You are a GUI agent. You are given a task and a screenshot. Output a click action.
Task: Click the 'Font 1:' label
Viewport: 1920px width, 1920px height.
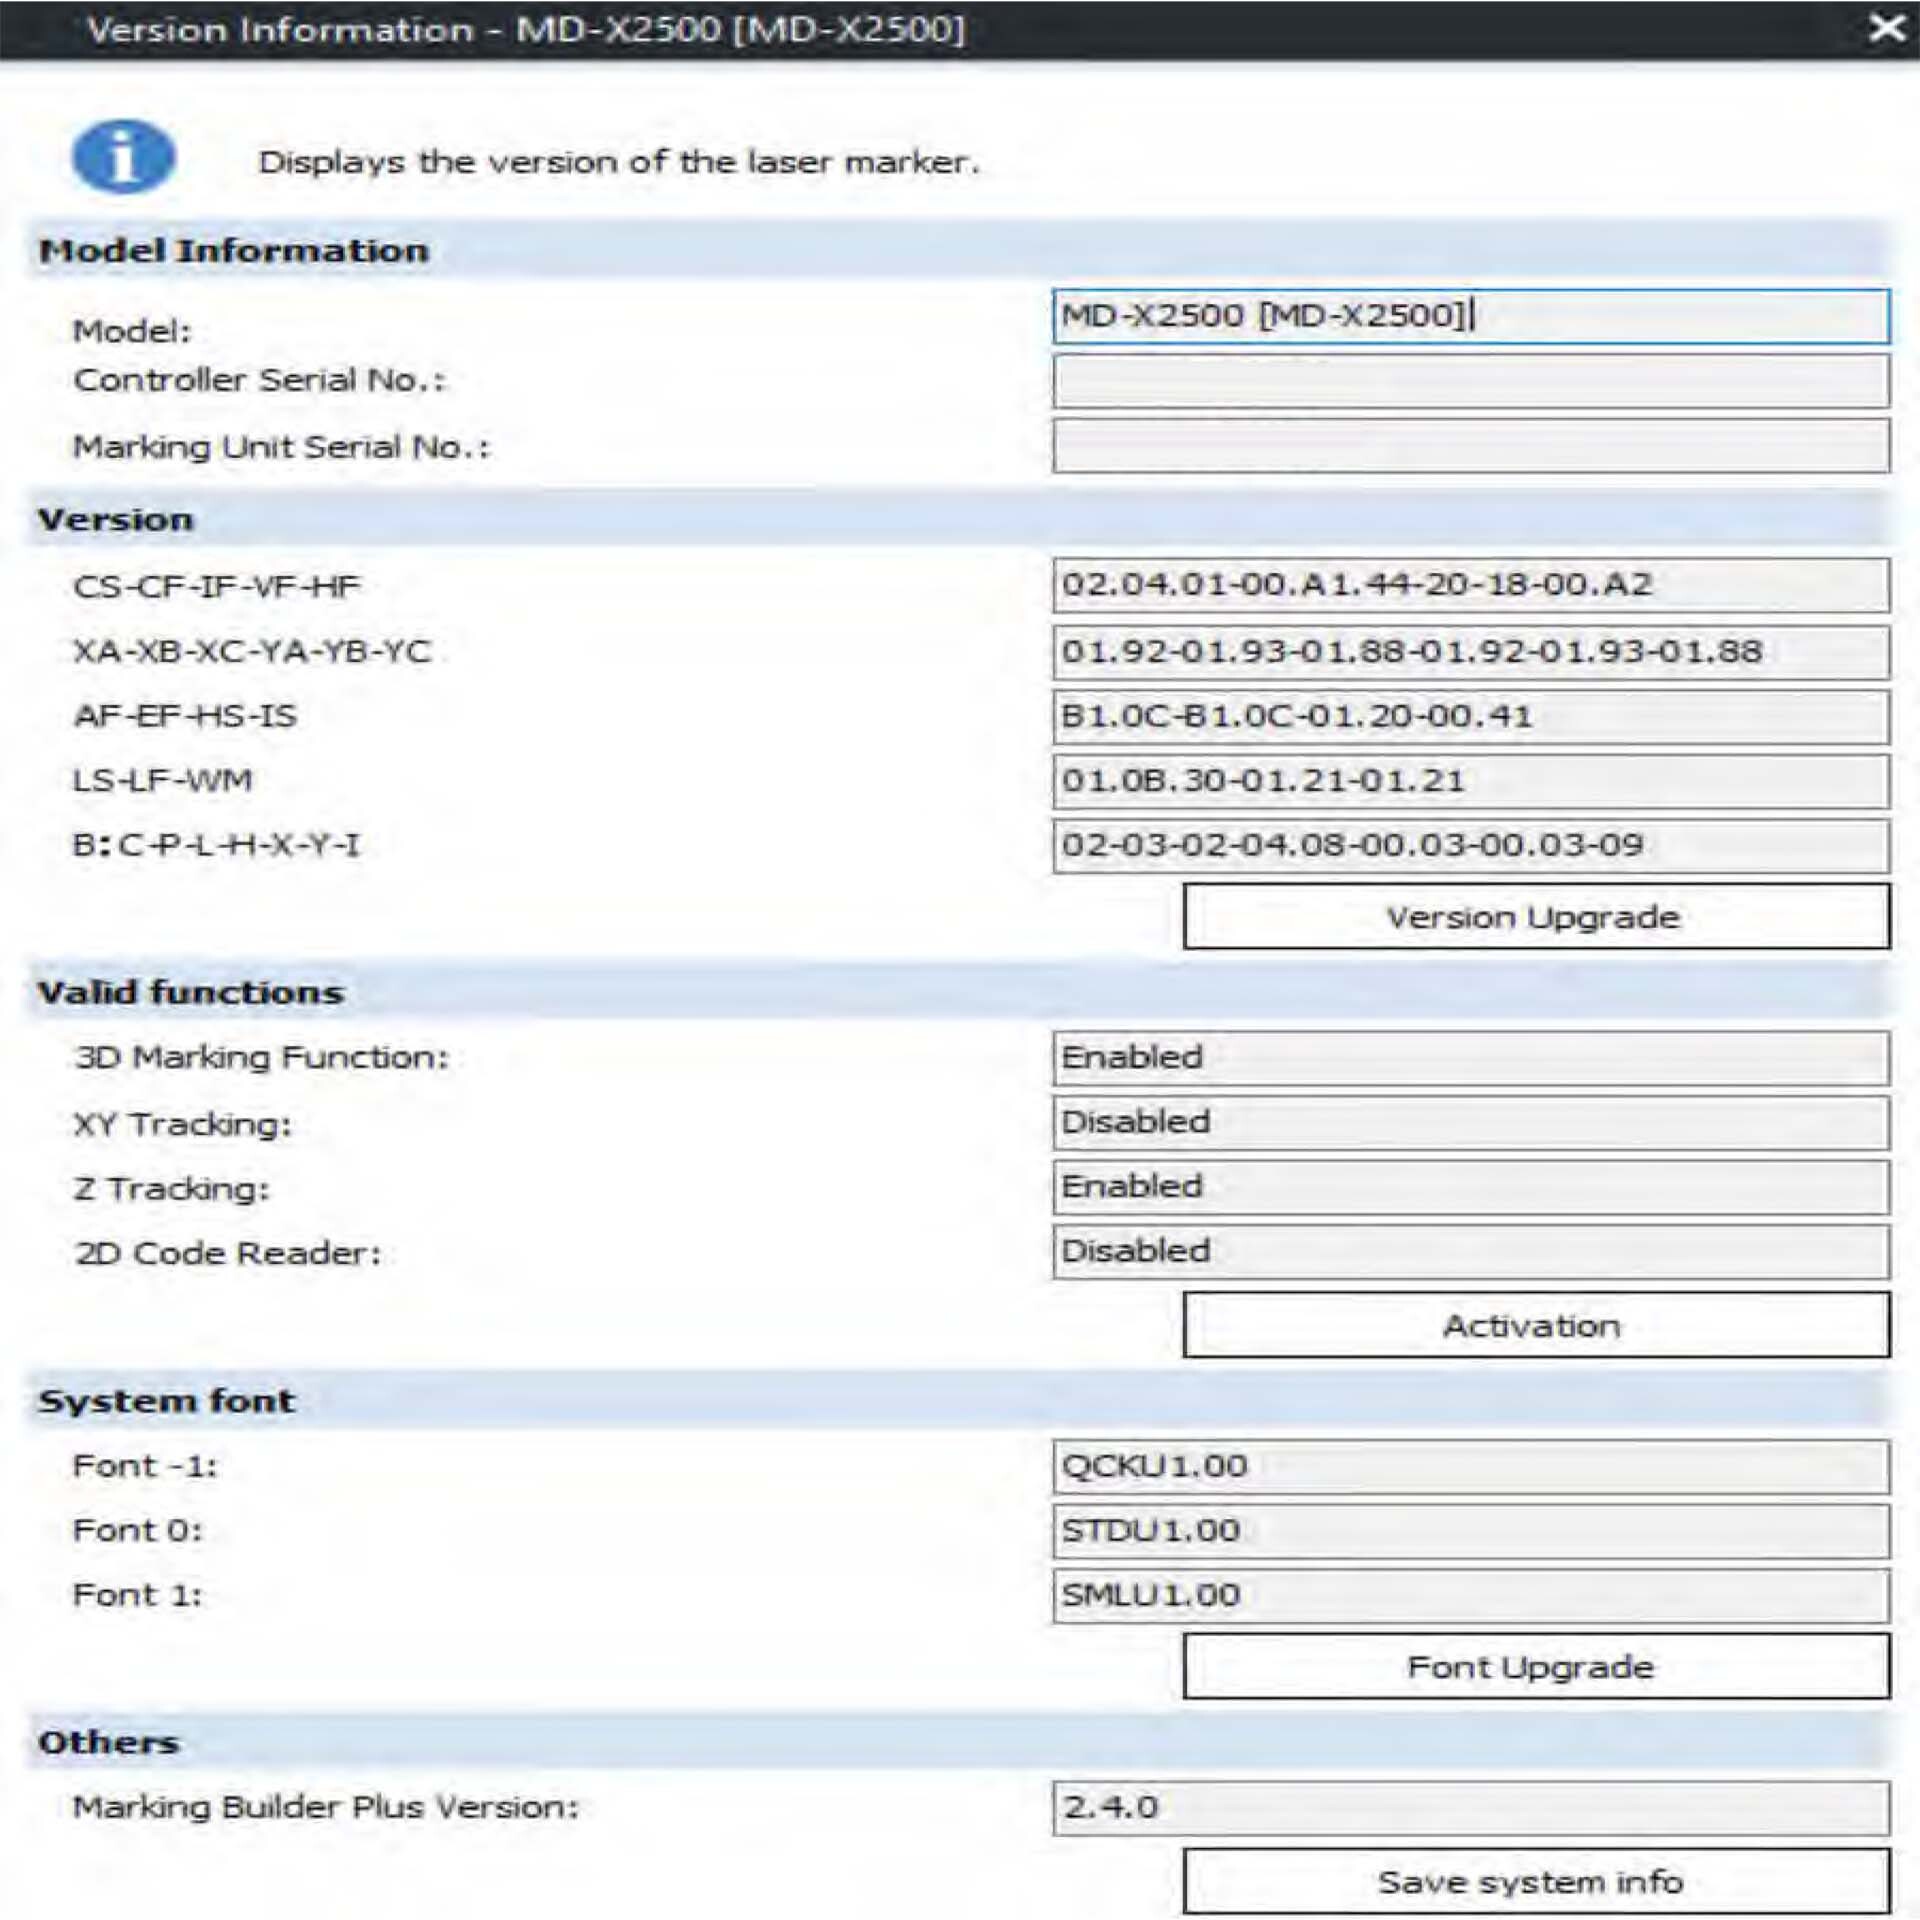[138, 1595]
